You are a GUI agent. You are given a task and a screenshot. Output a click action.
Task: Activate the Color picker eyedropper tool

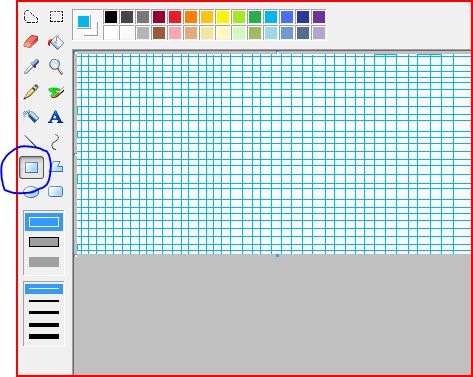31,67
